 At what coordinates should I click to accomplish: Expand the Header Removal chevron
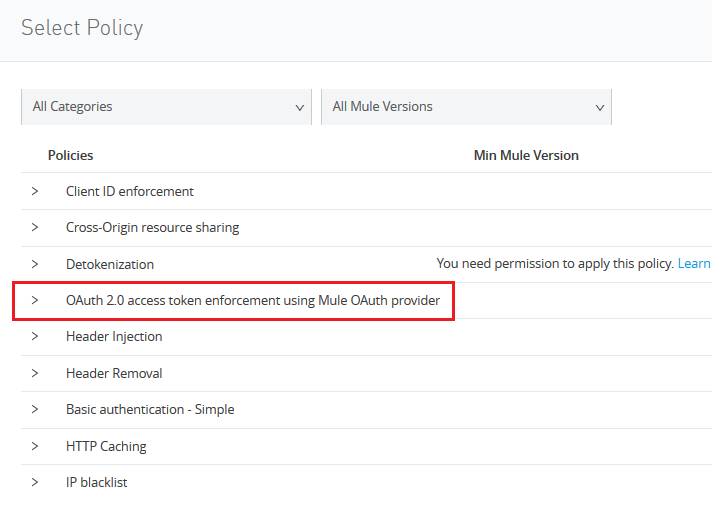pyautogui.click(x=35, y=373)
